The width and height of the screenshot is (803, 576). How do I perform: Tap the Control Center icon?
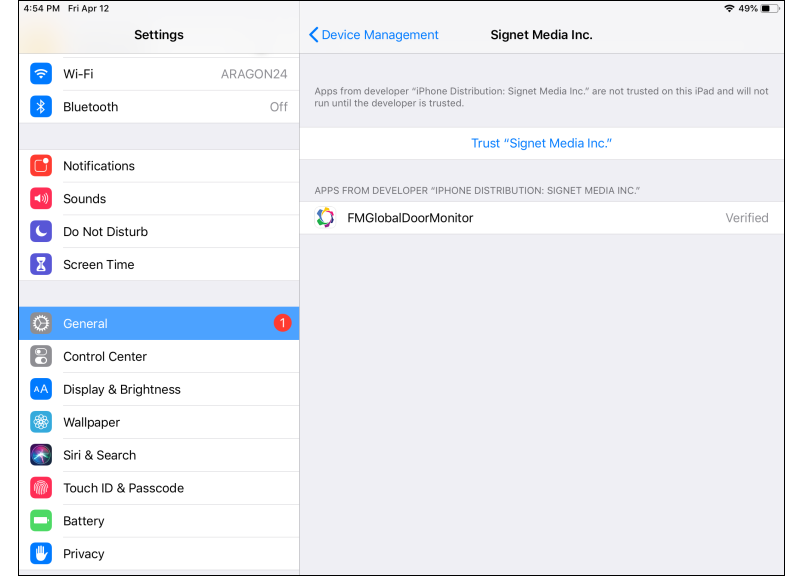click(x=41, y=357)
